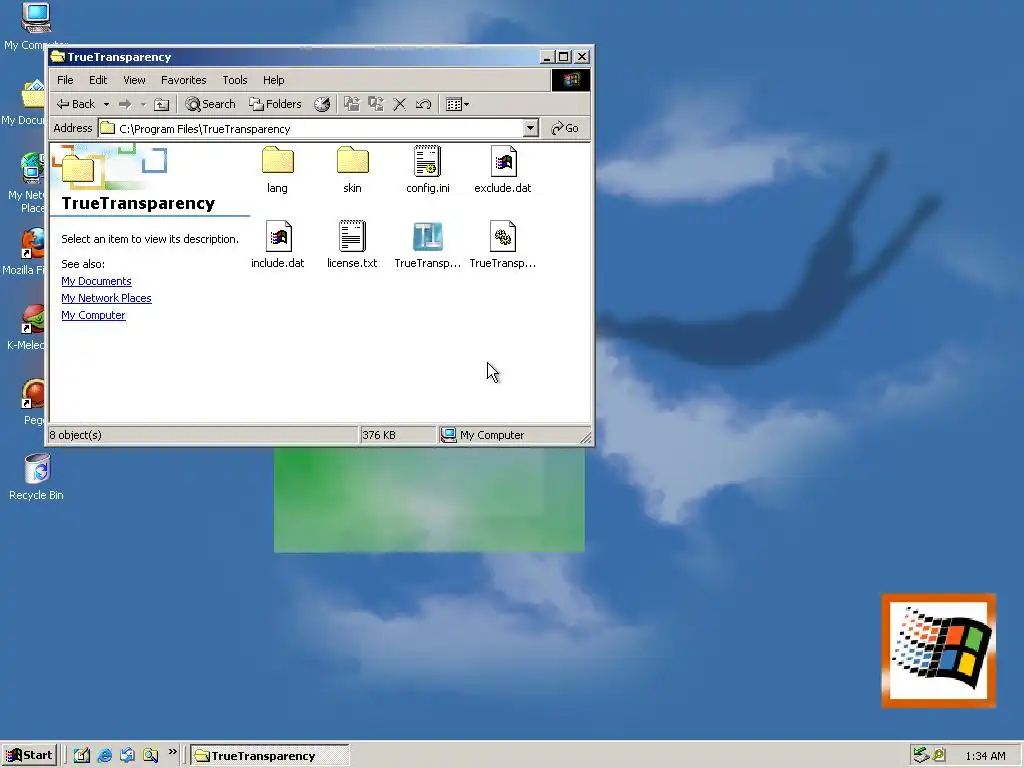Open the History toolbar icon

pyautogui.click(x=322, y=104)
